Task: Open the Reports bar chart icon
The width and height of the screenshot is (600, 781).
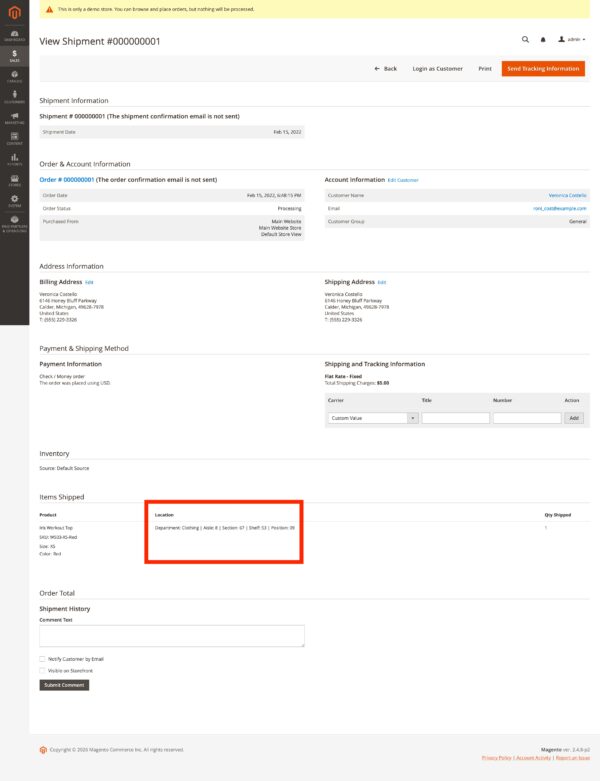Action: pos(14,159)
